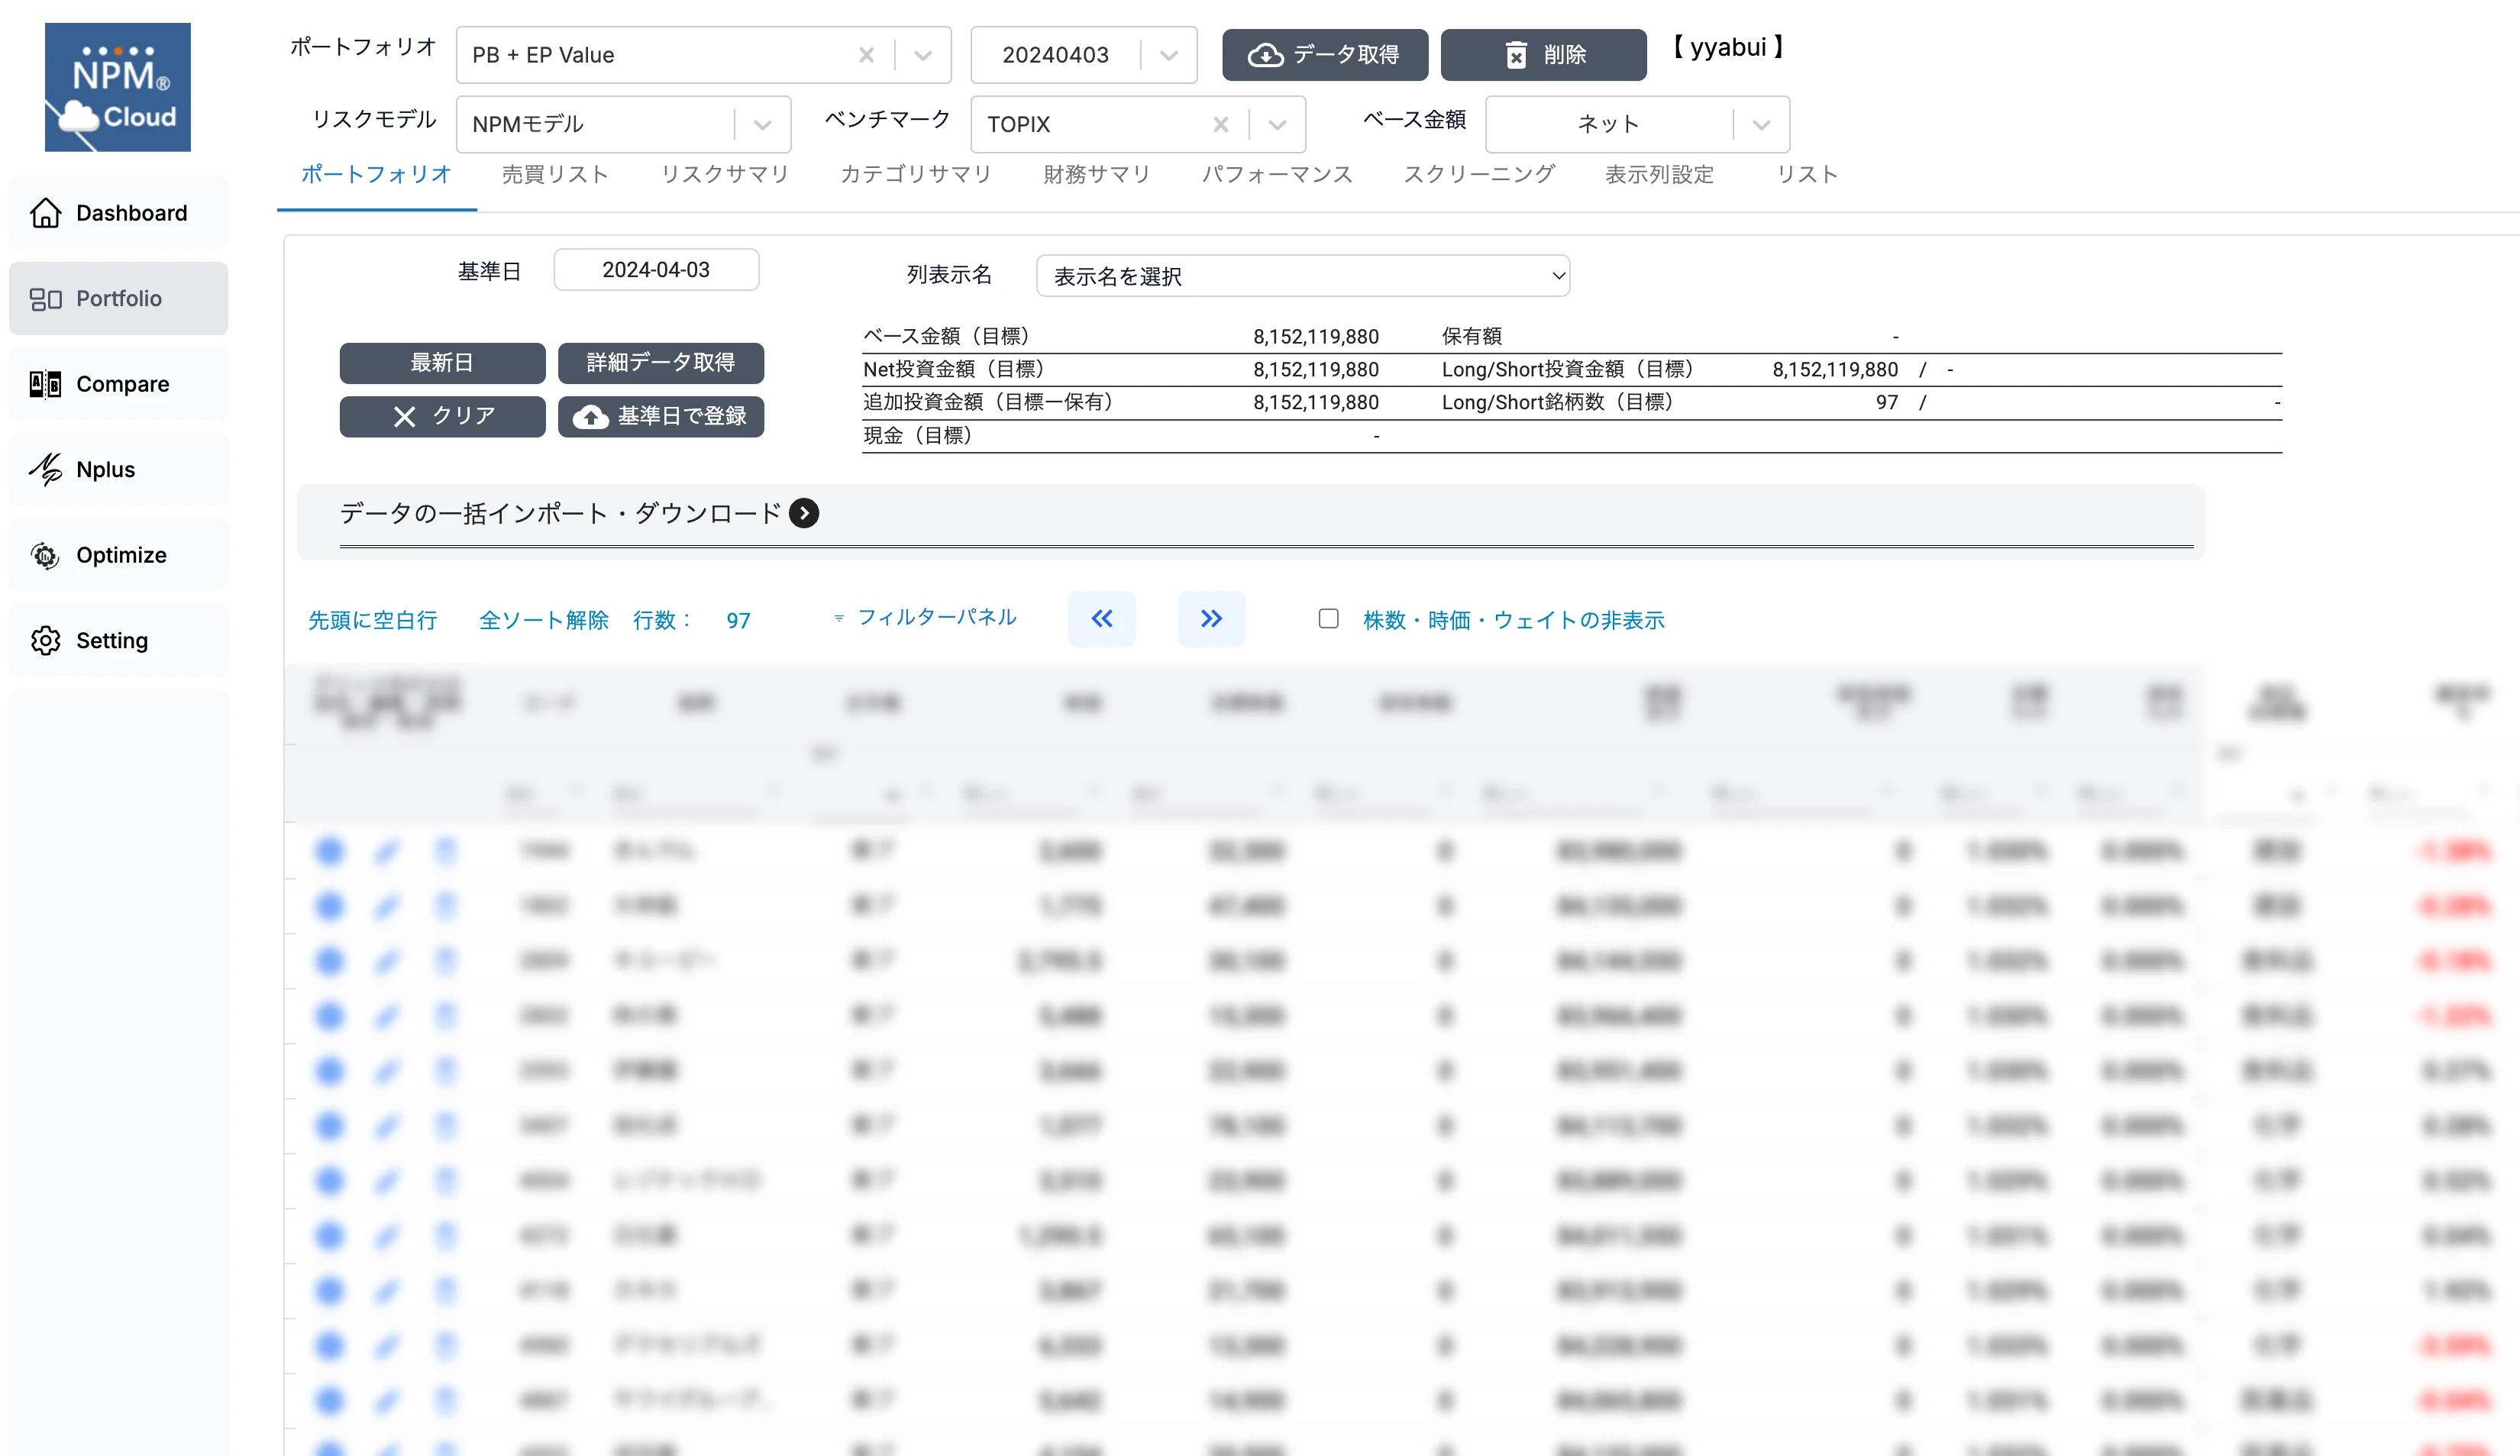
Task: Click the 基準日 date input field
Action: coord(656,270)
